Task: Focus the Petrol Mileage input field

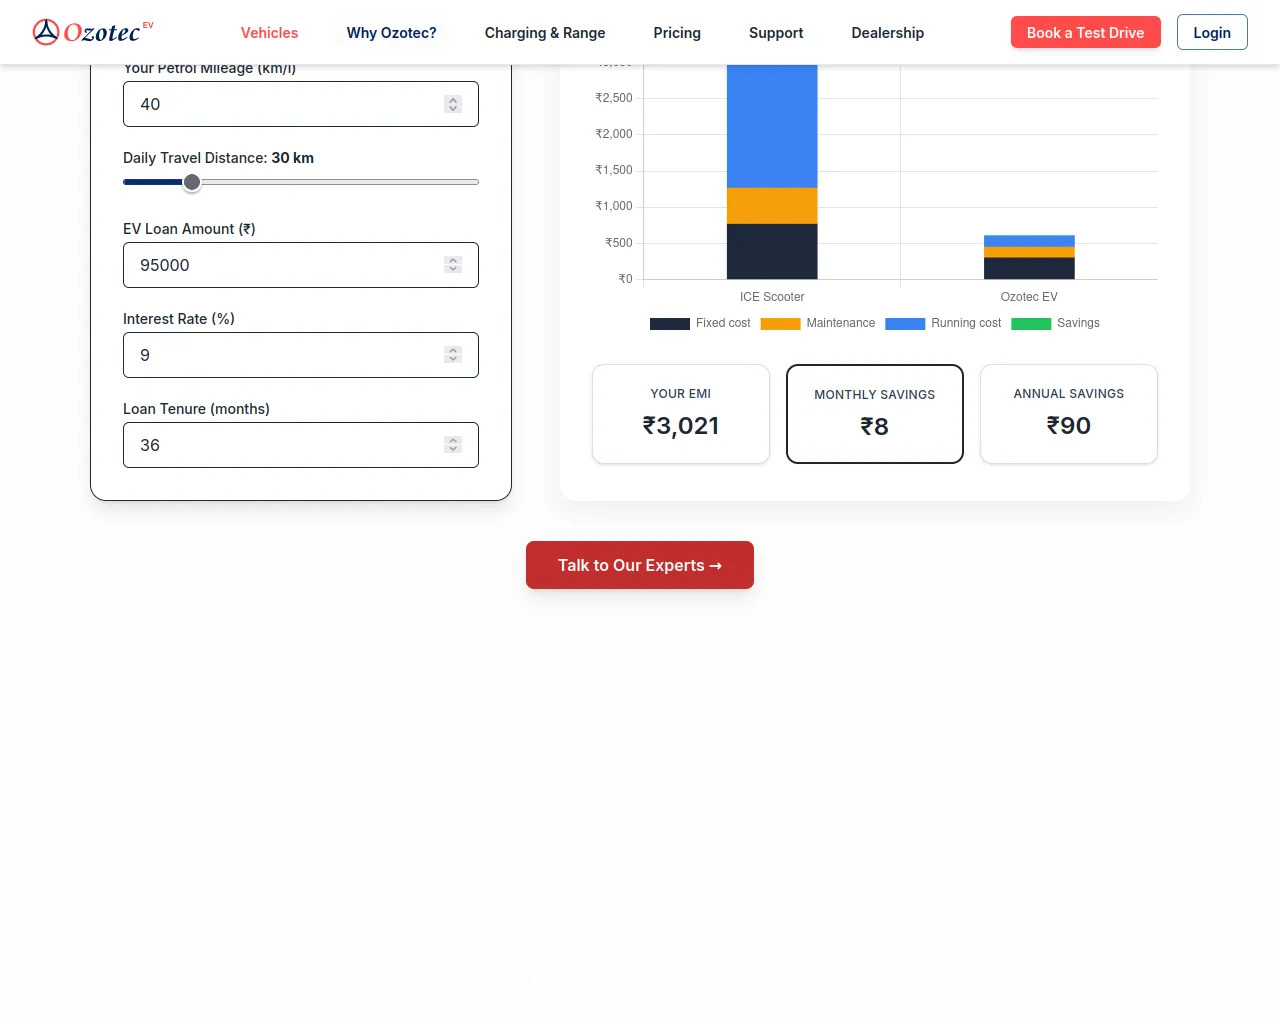Action: [x=301, y=104]
